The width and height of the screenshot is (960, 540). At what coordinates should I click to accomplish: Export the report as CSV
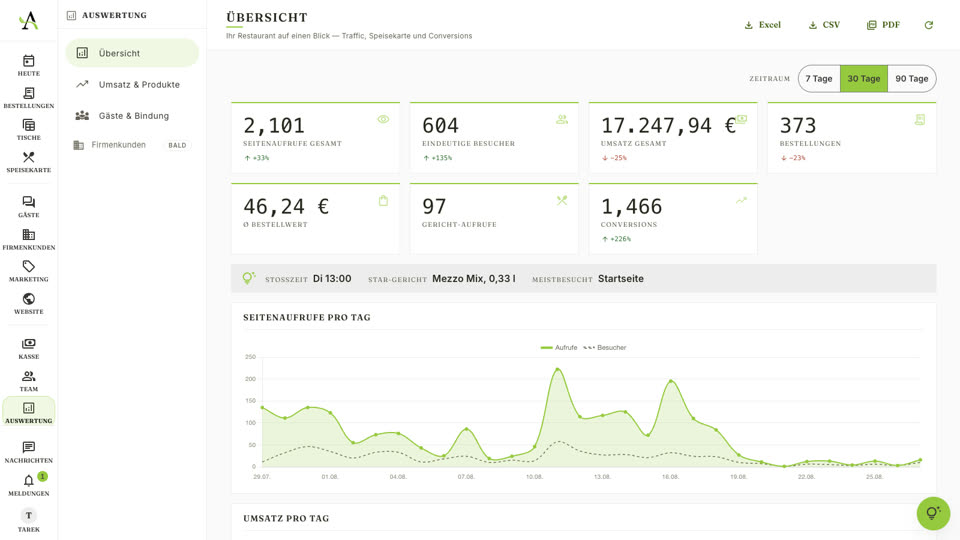824,25
